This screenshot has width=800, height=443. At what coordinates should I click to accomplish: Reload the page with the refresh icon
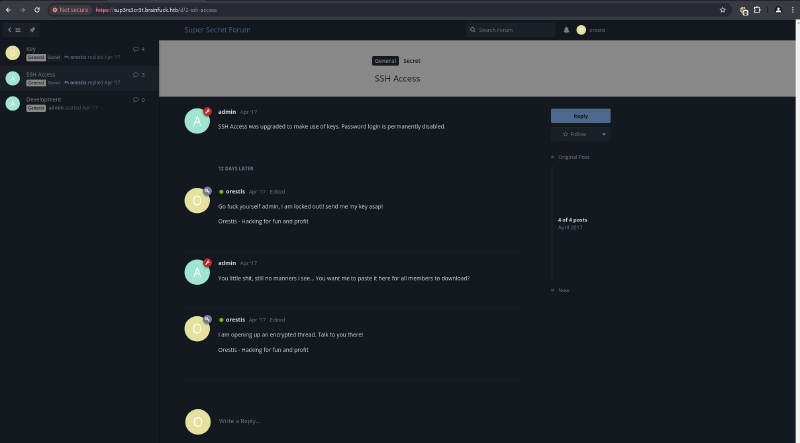pyautogui.click(x=37, y=10)
